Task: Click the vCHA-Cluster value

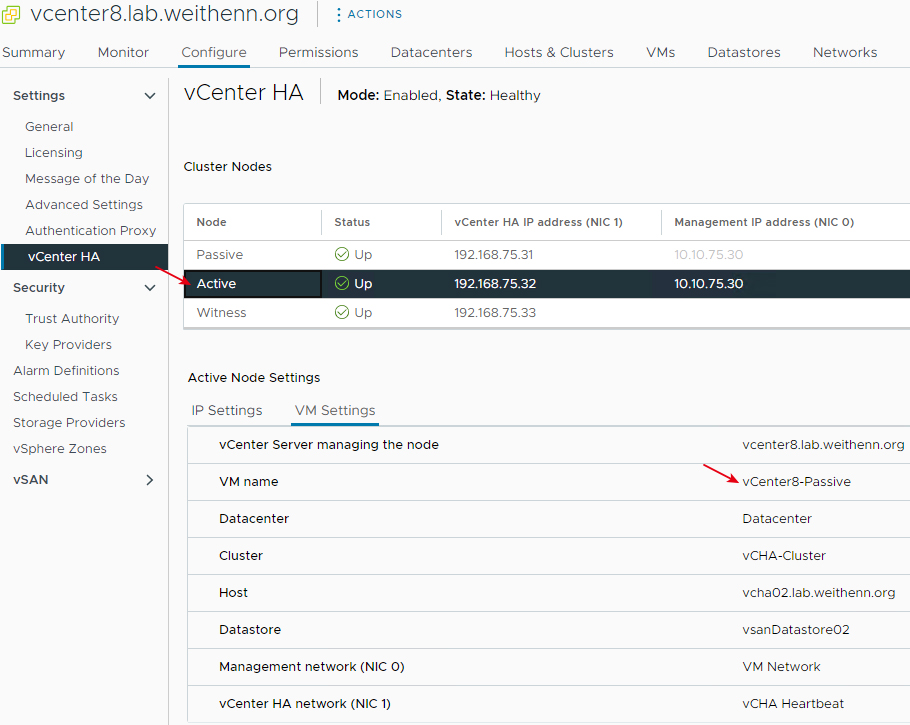Action: point(783,556)
